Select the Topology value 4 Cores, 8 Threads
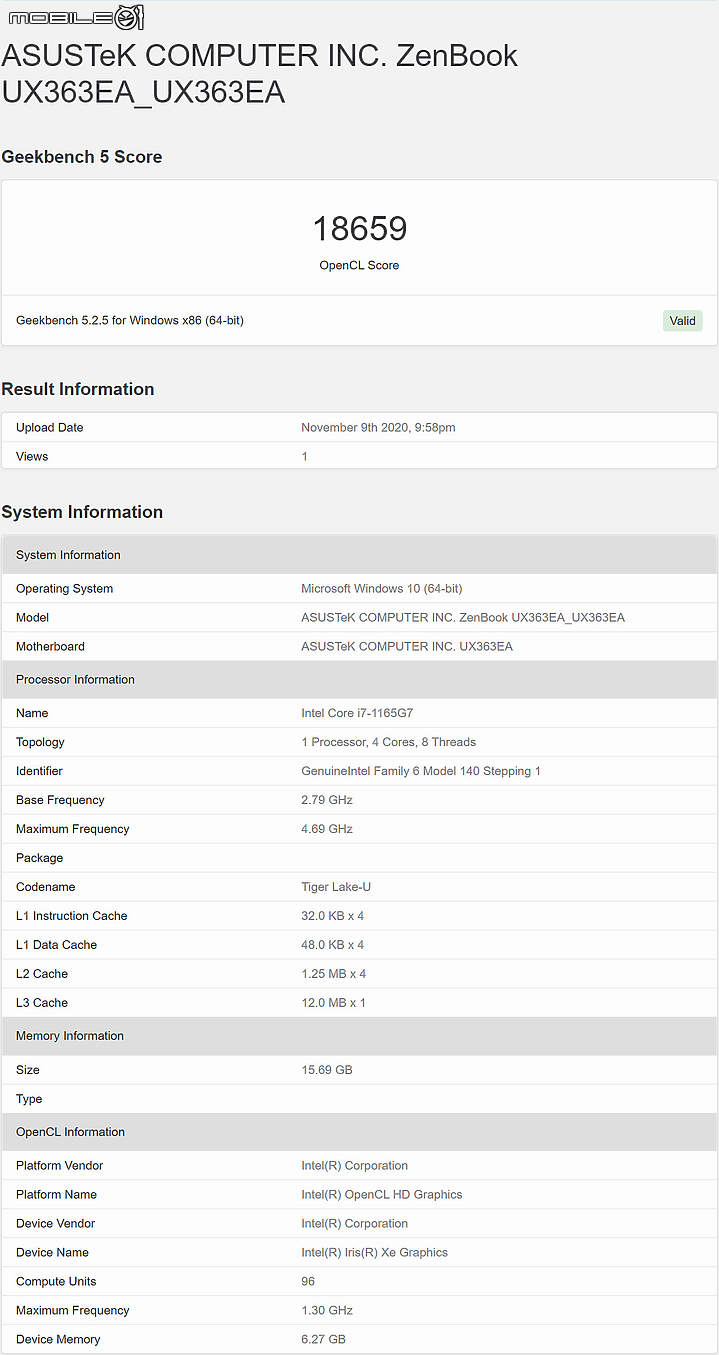The height and width of the screenshot is (1355, 719). tap(389, 743)
